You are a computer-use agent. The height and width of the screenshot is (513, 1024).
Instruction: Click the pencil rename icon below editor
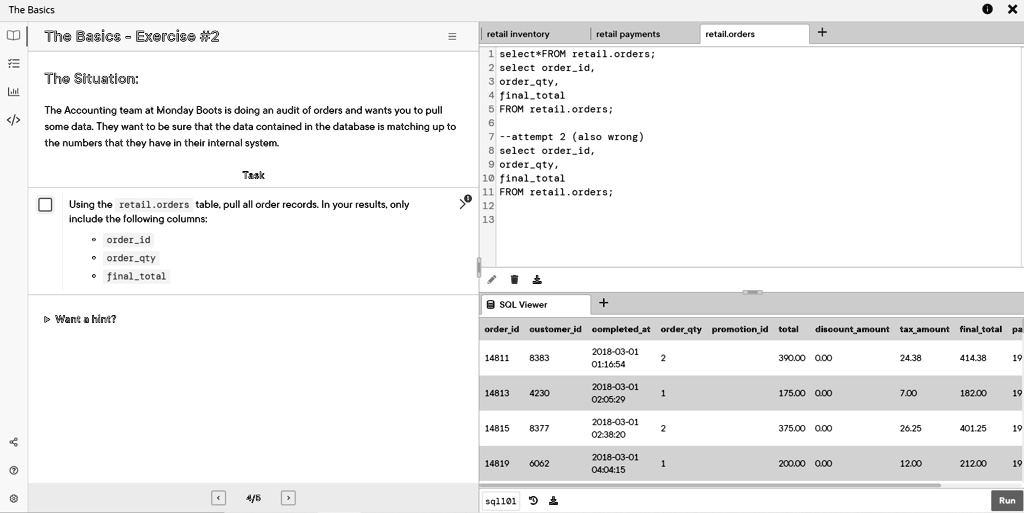click(492, 280)
